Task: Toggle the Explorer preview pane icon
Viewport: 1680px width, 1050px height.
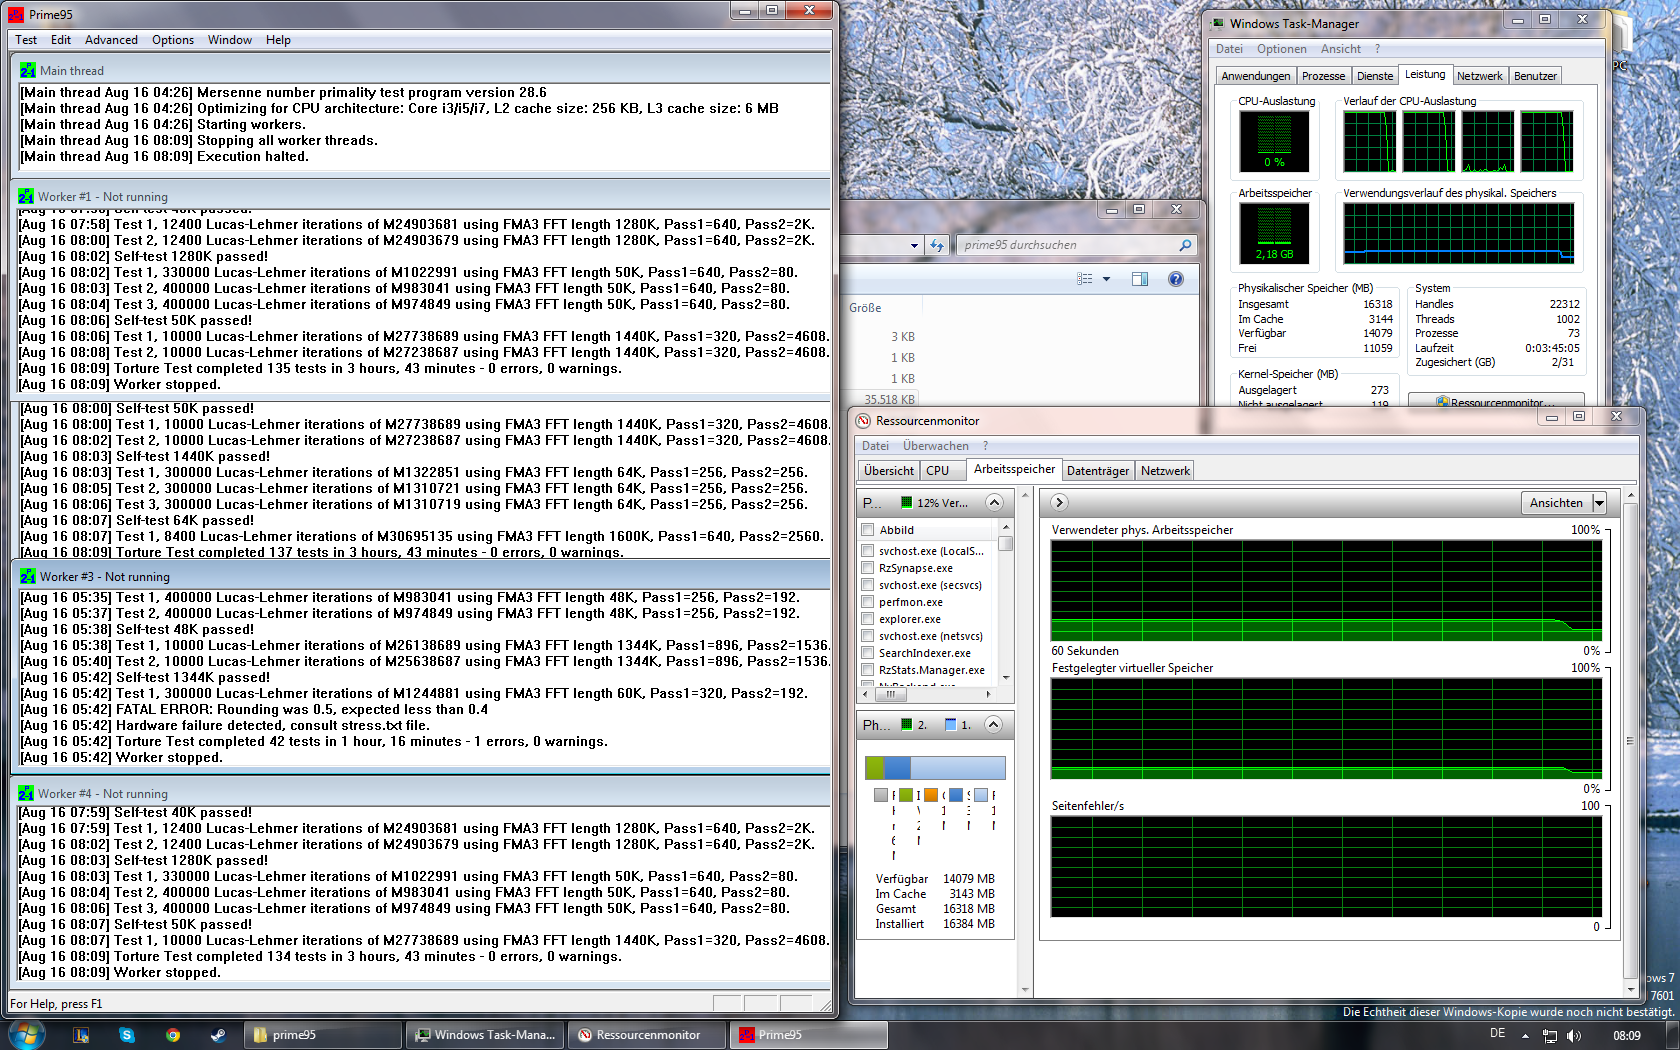Action: (1140, 279)
